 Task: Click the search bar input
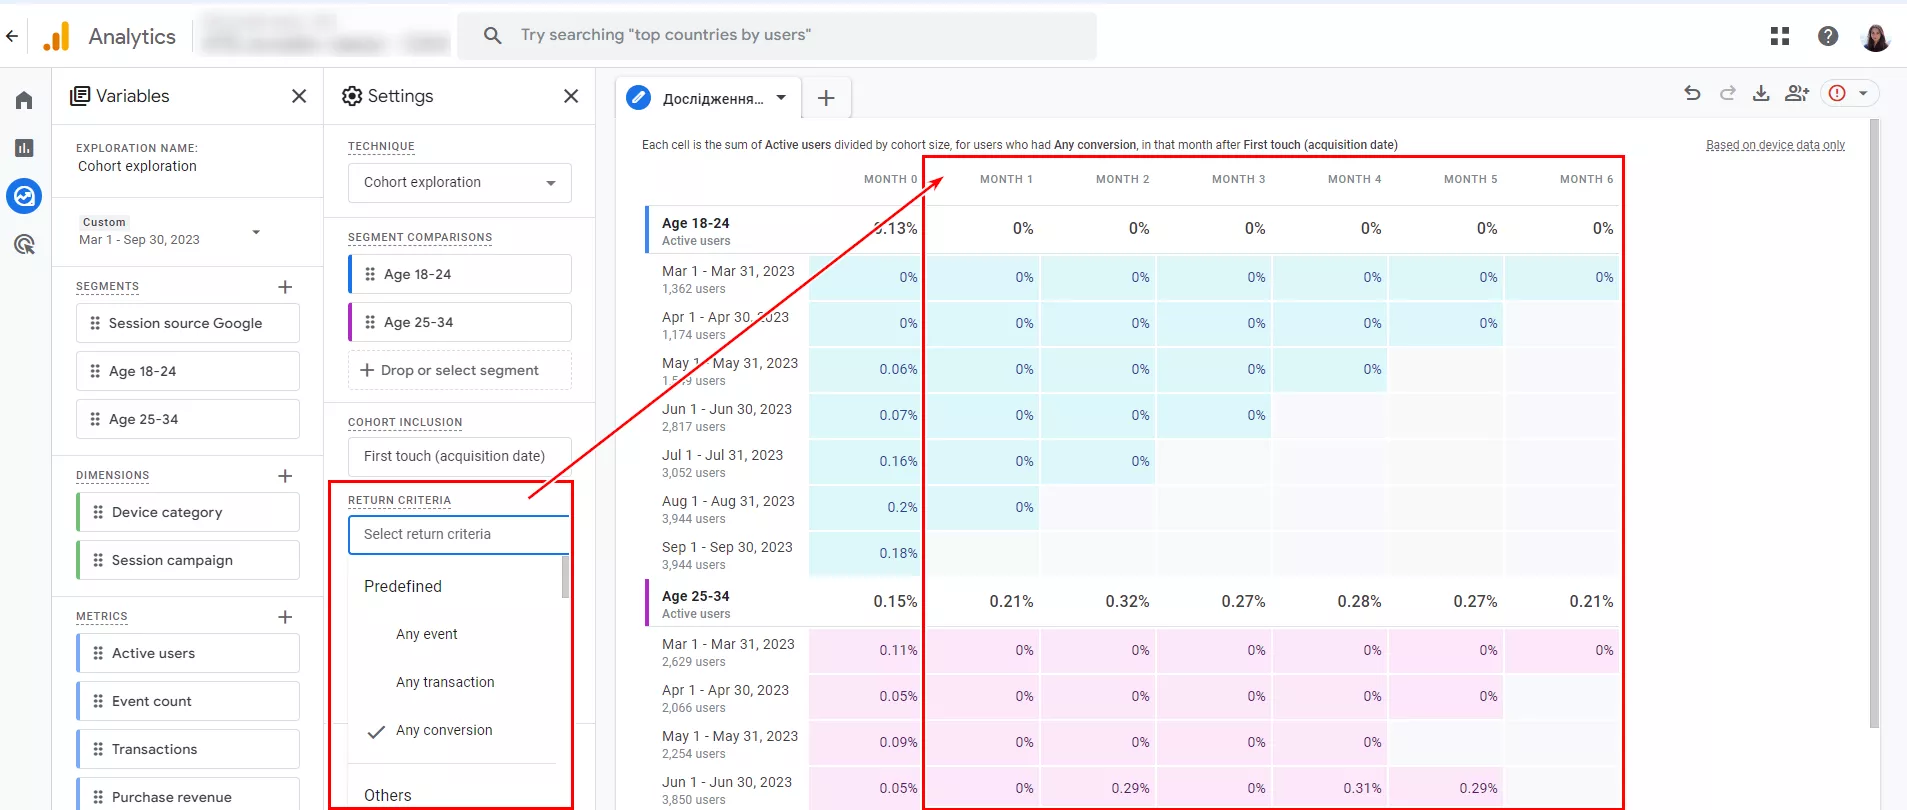pyautogui.click(x=777, y=36)
